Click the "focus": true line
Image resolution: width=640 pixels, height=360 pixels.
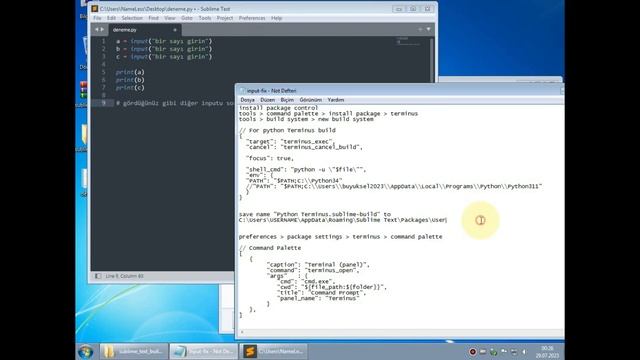pos(269,158)
